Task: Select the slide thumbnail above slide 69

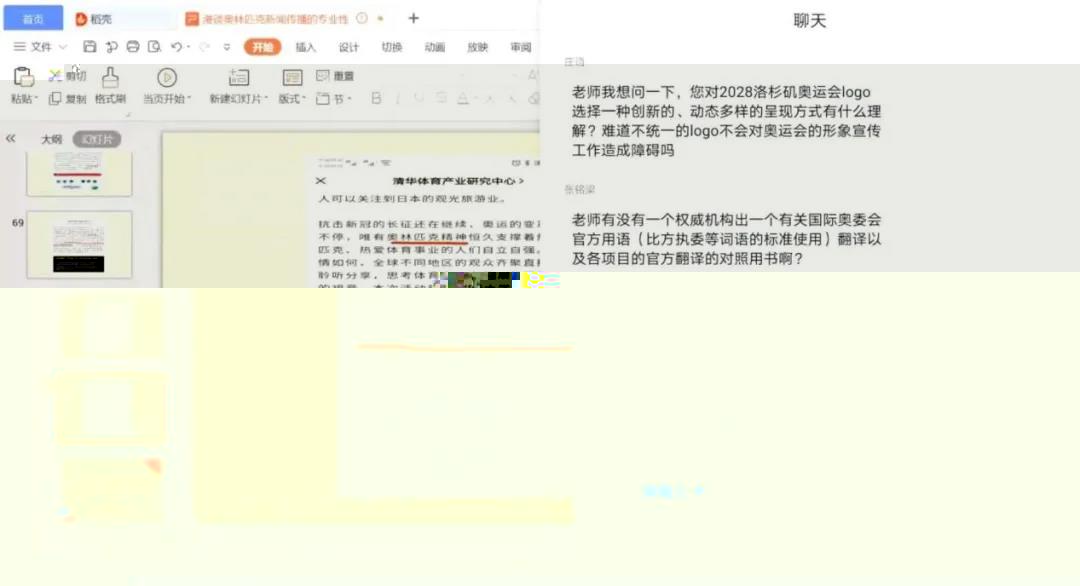Action: click(x=79, y=174)
